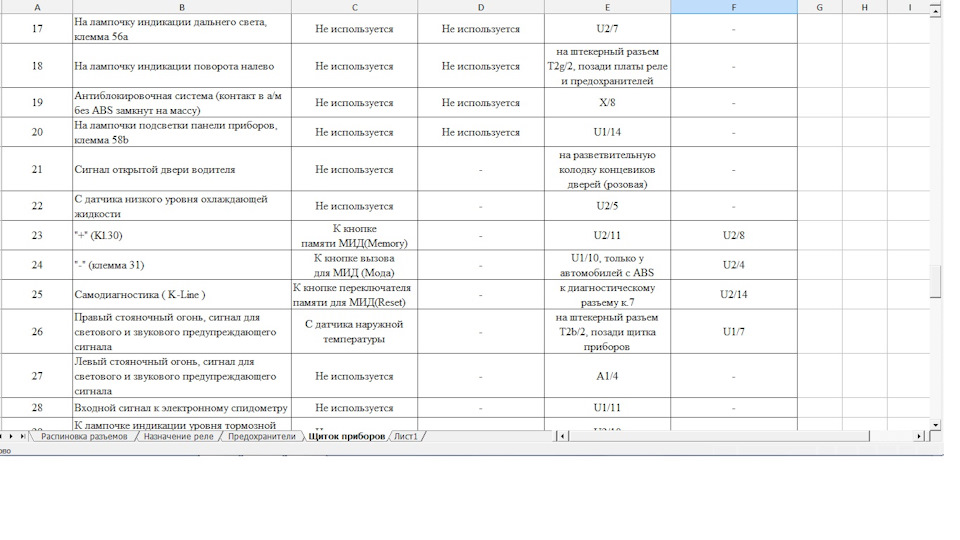Switch to Назначение реле sheet tab

(x=178, y=437)
